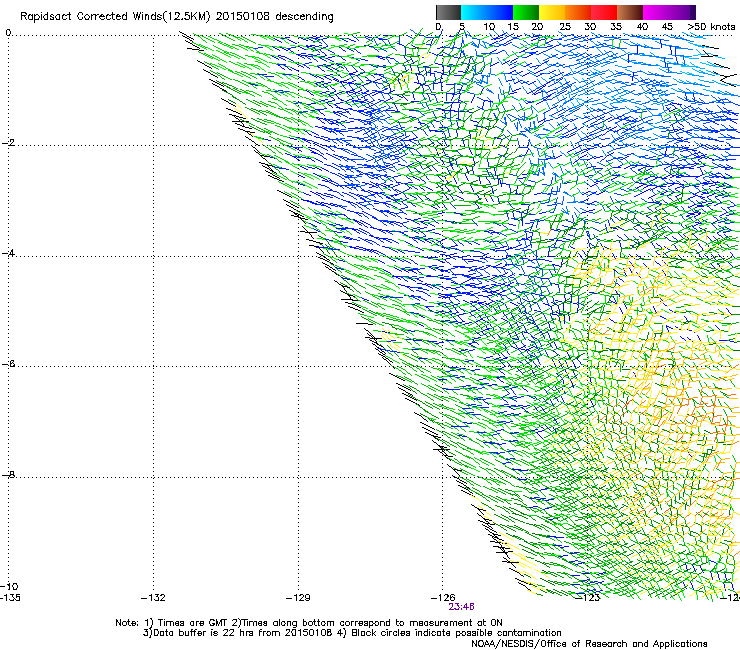
Task: Pick the magenta-purple 40–50 knots legend swatch
Action: click(x=669, y=12)
